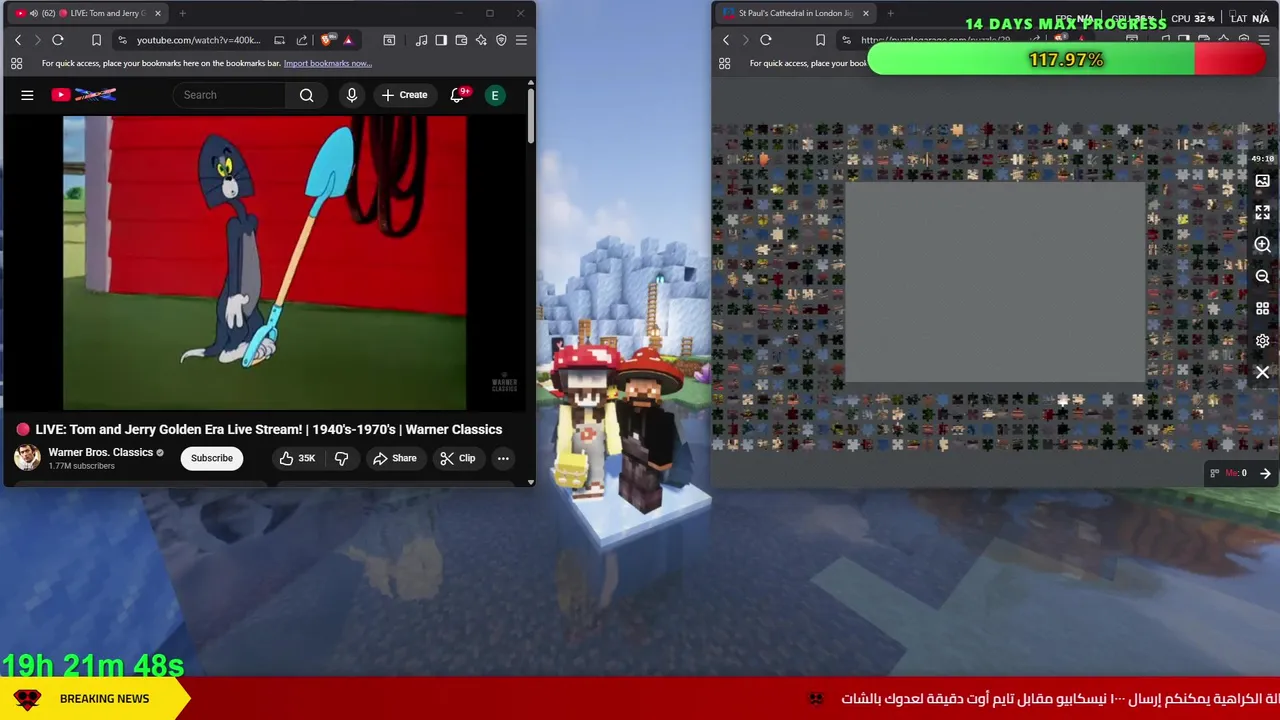The width and height of the screenshot is (1280, 720).
Task: Open site settings icon beside the YouTube URL
Action: [122, 40]
